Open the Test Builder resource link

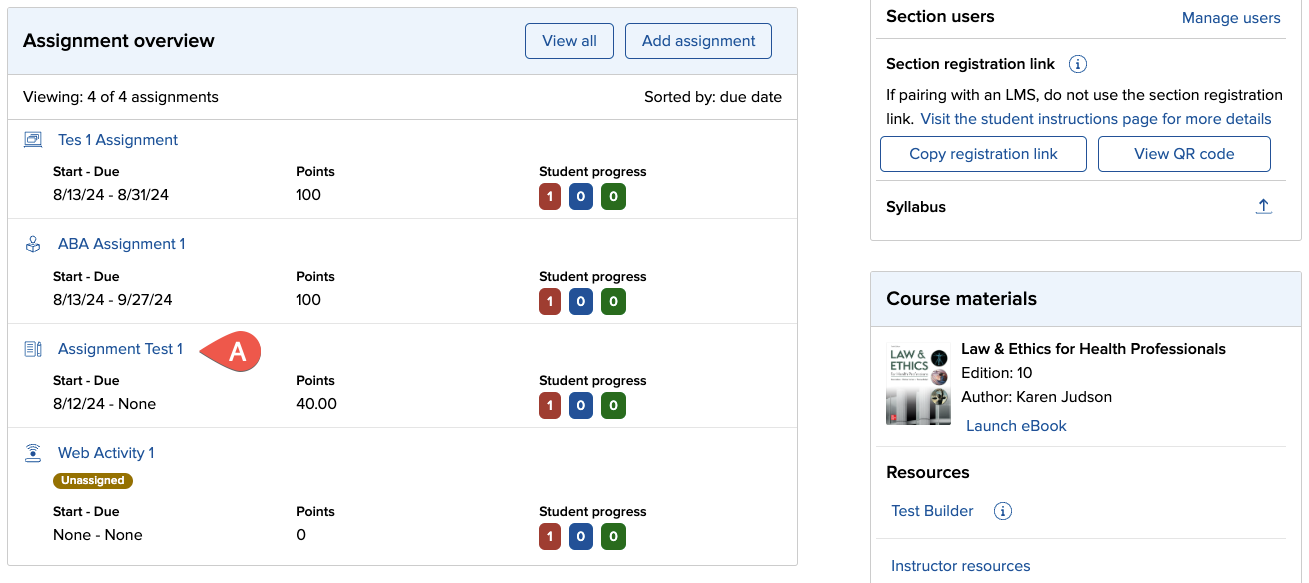click(932, 511)
